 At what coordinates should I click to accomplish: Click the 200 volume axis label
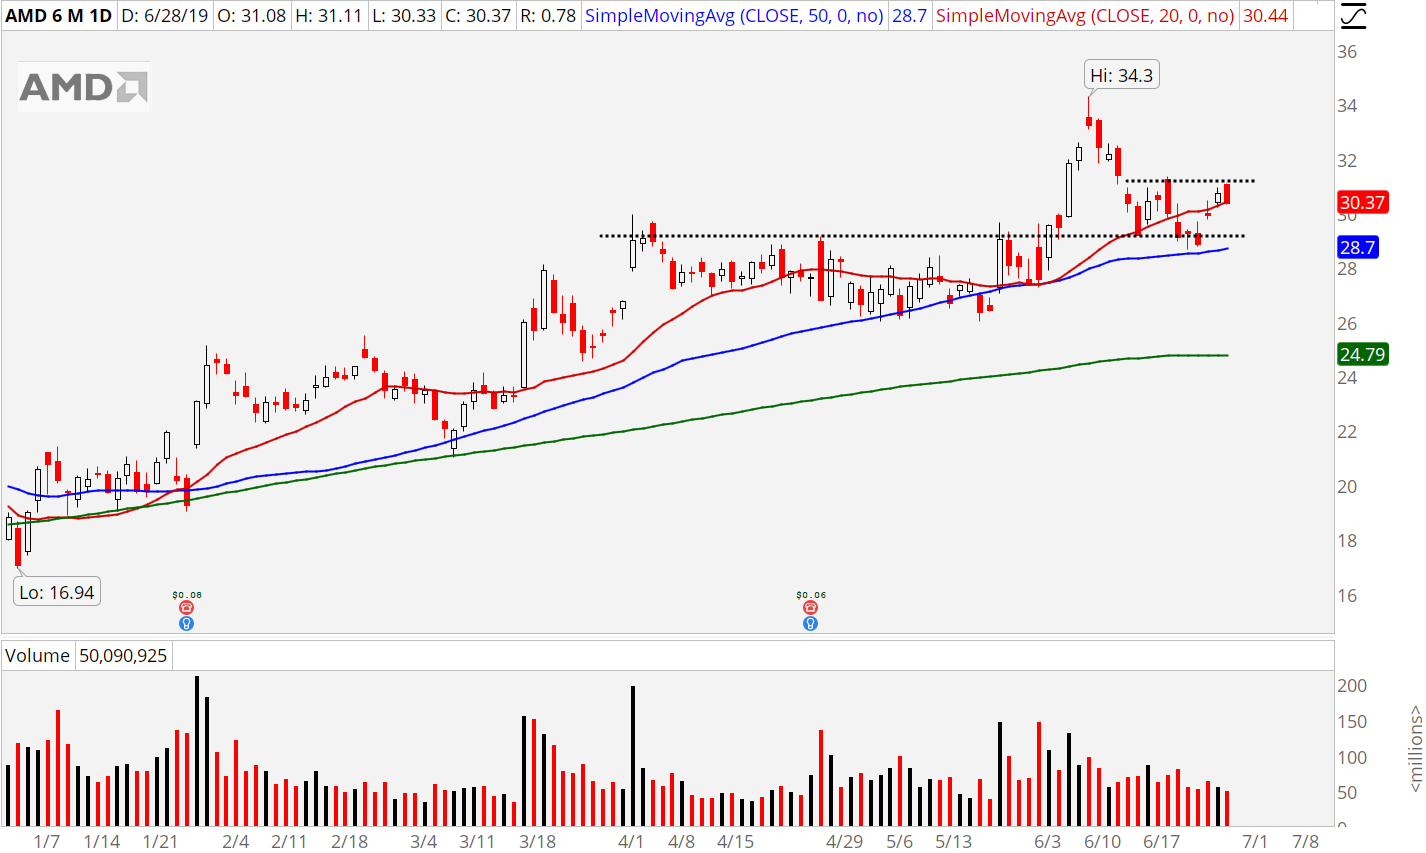[x=1352, y=686]
